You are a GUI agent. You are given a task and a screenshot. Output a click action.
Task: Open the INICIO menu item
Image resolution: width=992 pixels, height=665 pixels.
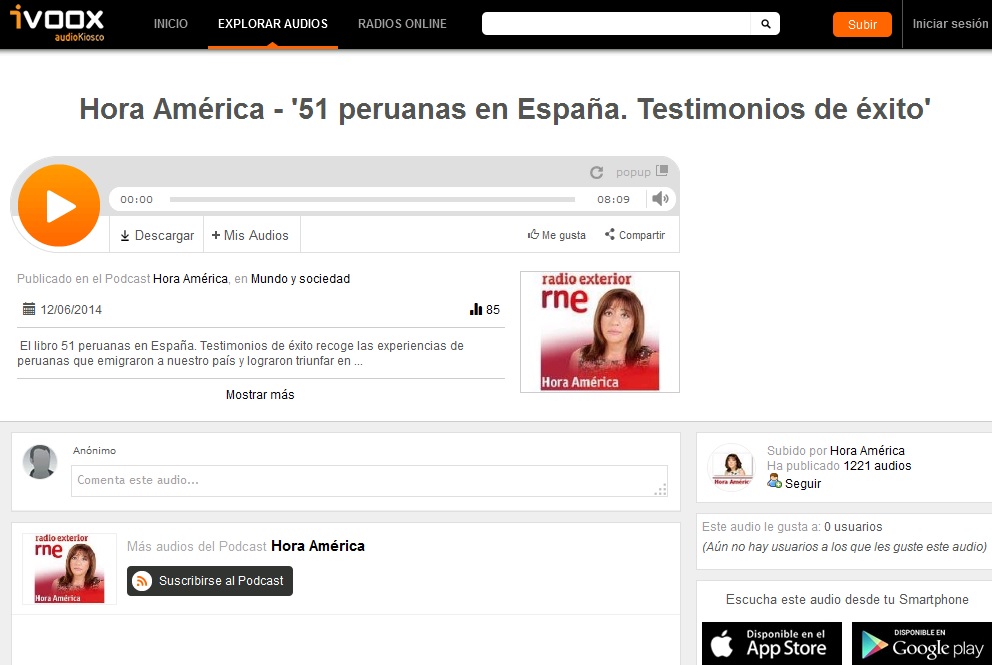tap(170, 24)
